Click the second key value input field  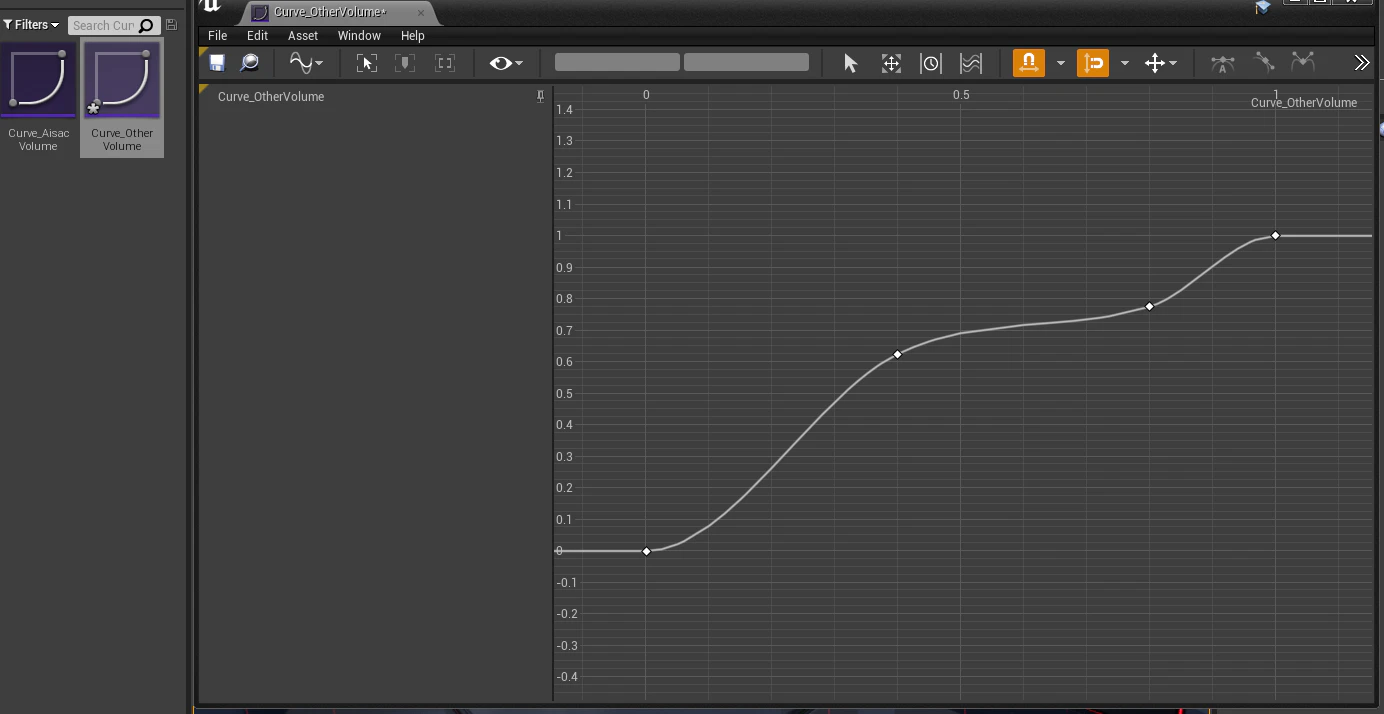pyautogui.click(x=746, y=62)
